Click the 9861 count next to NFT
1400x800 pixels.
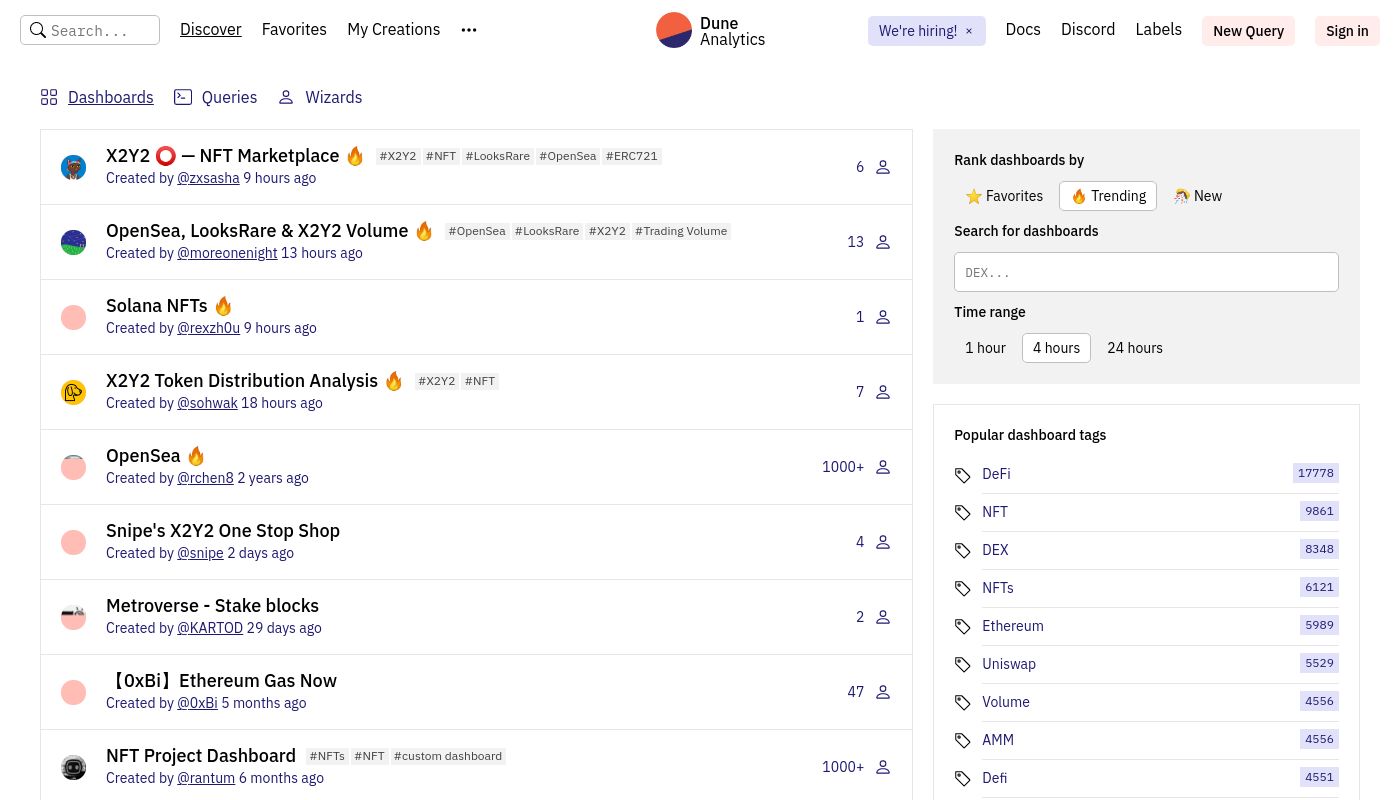point(1319,511)
